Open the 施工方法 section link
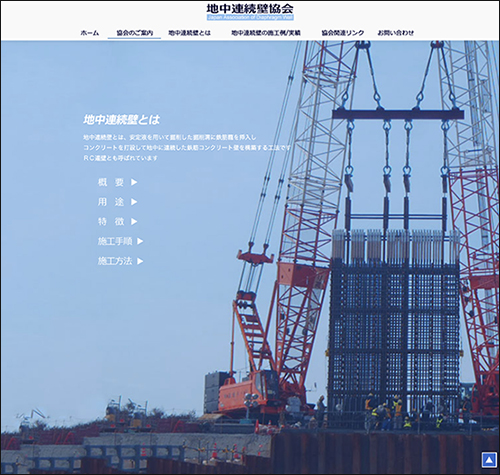Viewport: 500px width, 475px height. pyautogui.click(x=115, y=261)
